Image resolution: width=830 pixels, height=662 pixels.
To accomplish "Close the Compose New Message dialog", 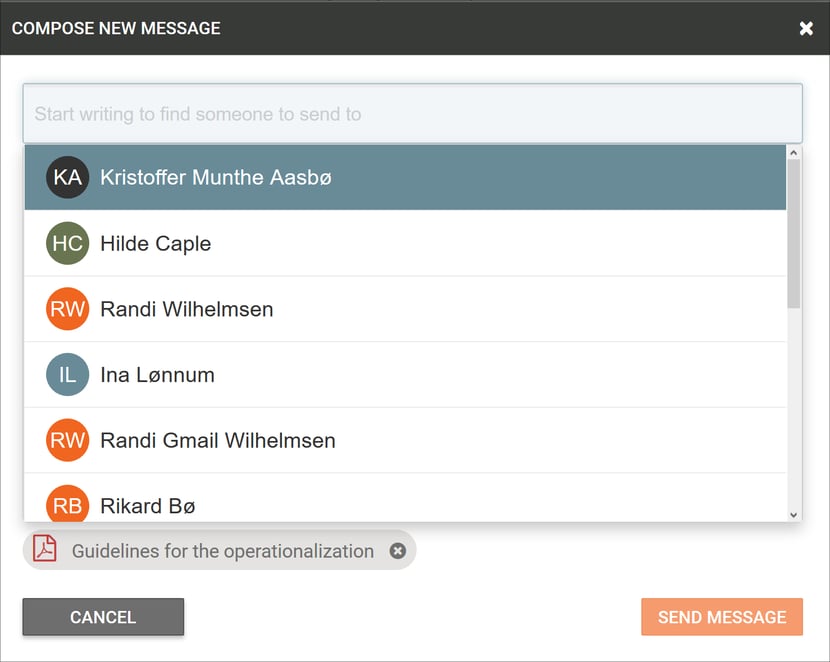I will tap(806, 28).
